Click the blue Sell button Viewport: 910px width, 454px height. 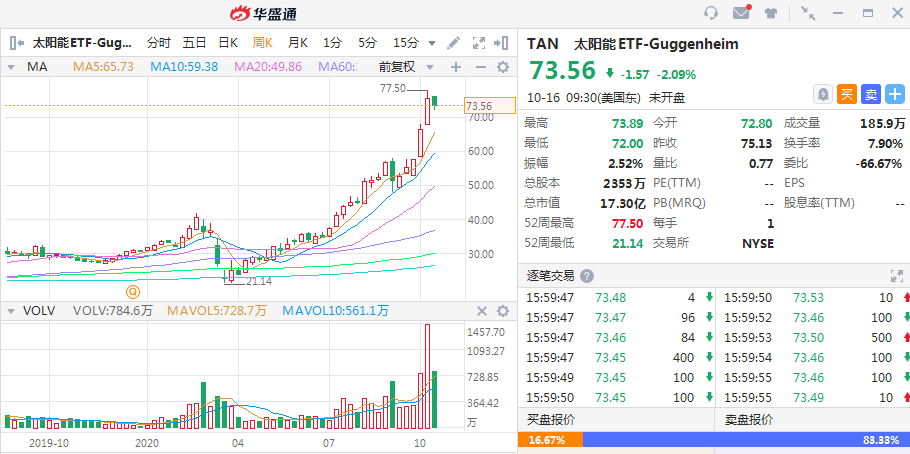871,94
